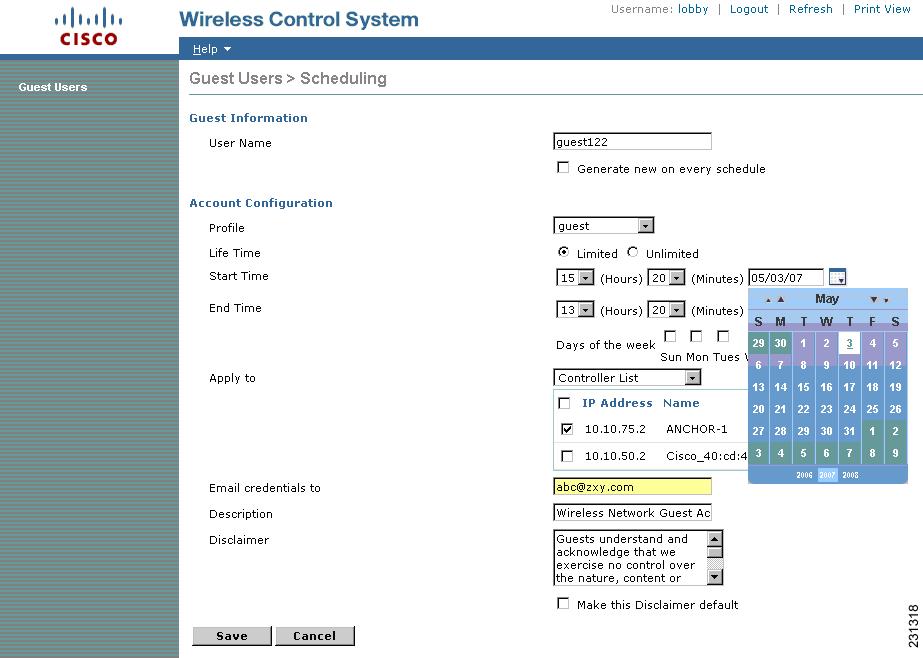Pick May 22 in the calendar
This screenshot has width=923, height=658.
pos(804,409)
